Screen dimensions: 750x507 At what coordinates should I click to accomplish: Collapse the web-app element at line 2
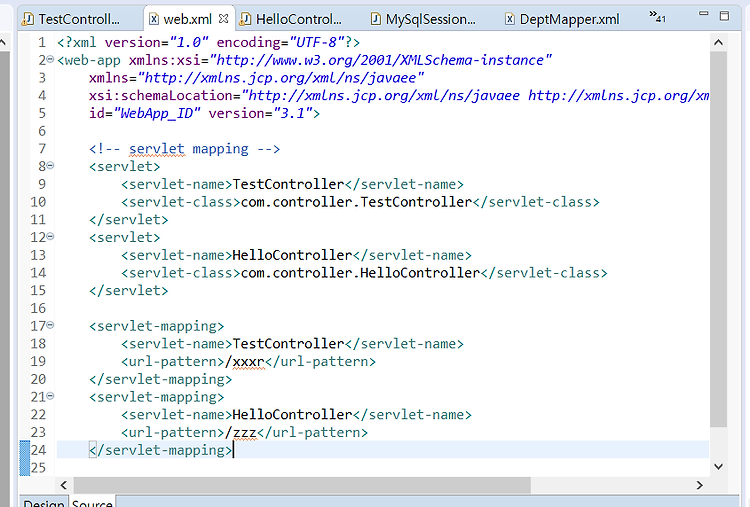[x=50, y=59]
